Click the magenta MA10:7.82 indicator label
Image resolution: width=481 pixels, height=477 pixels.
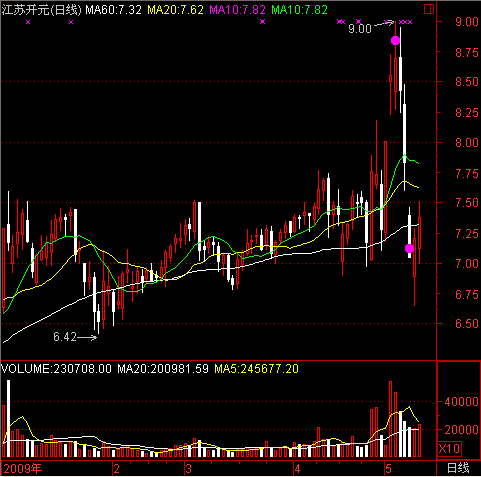[x=237, y=10]
